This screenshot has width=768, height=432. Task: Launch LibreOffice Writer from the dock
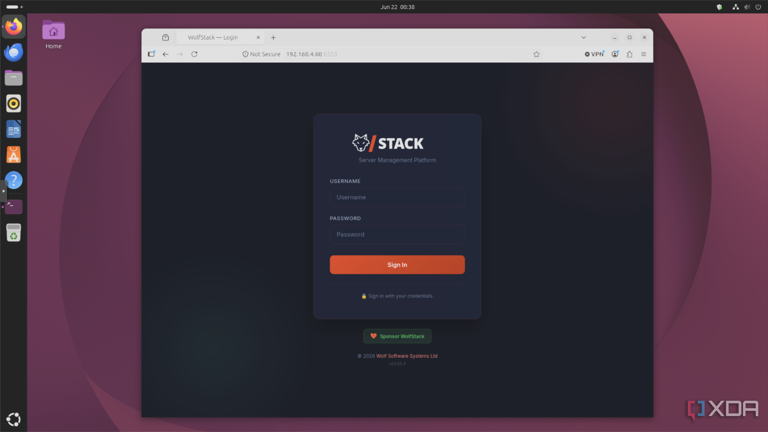coord(14,129)
